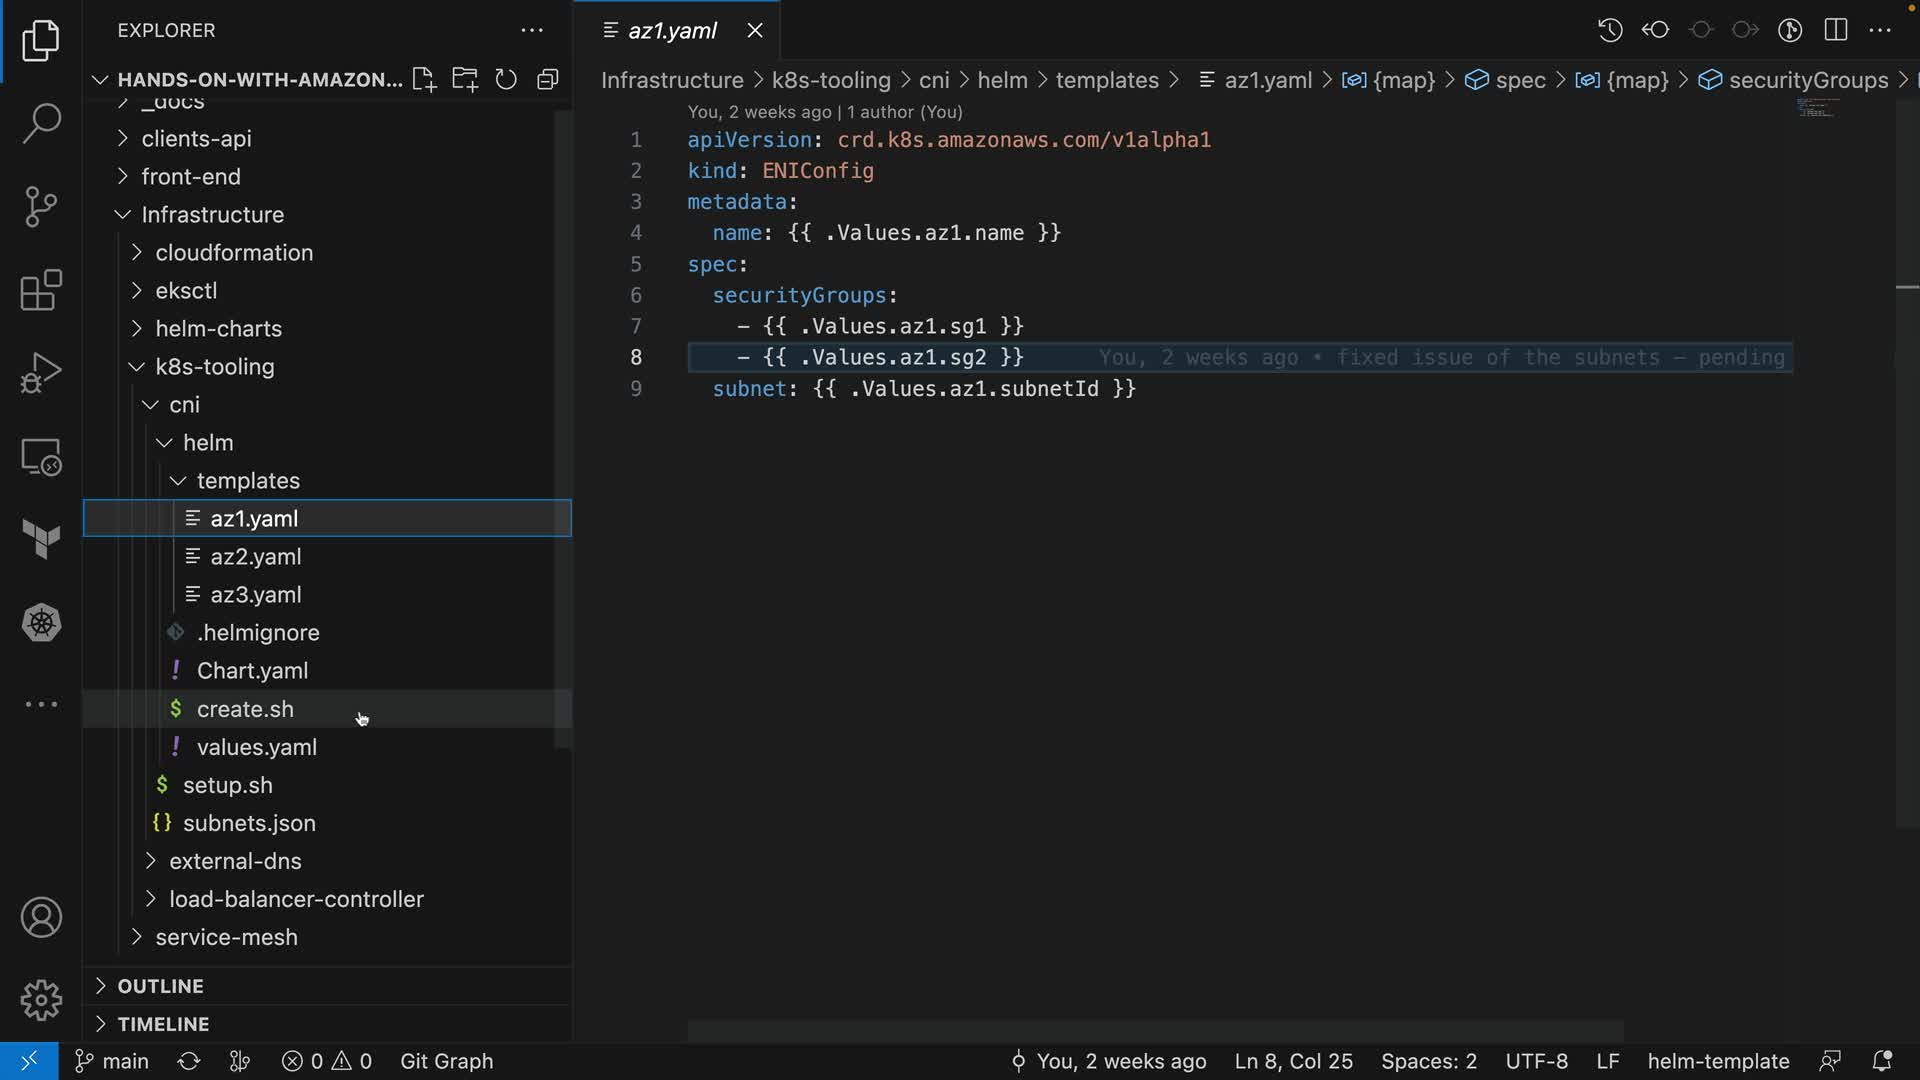Click the editor horizontal scrollbar
Viewport: 1920px width, 1080px height.
[x=1155, y=1030]
